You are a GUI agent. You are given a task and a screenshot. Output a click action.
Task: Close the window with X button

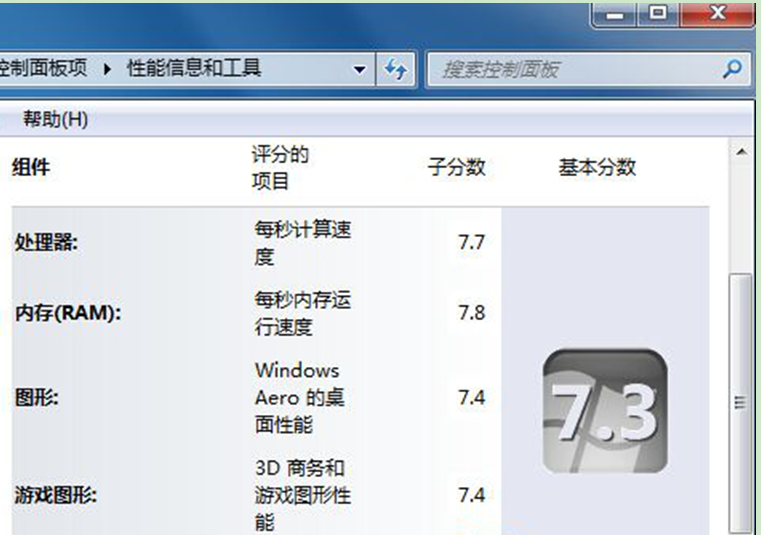pos(717,14)
